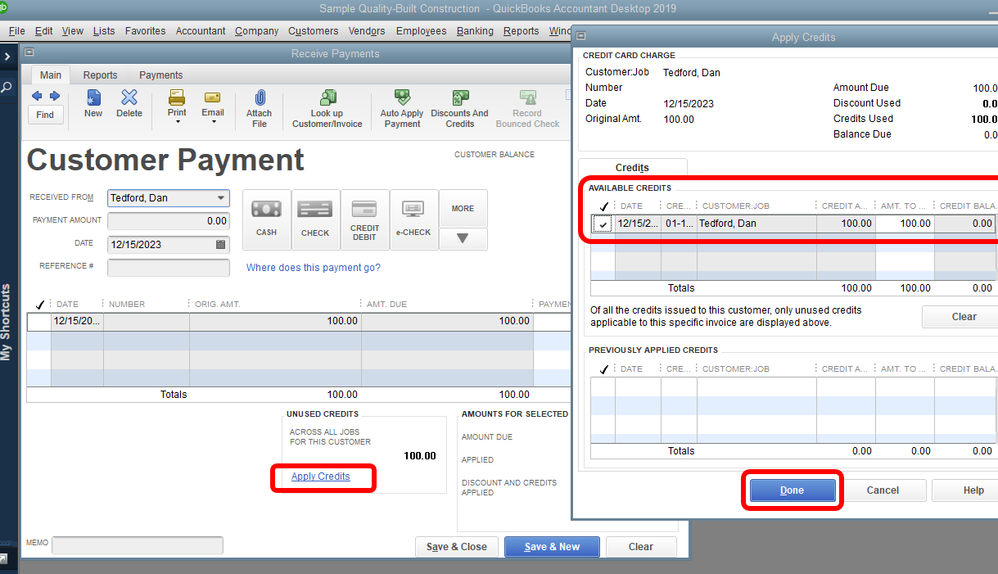Open Apply Credits window control icon
The height and width of the screenshot is (574, 998).
[581, 36]
